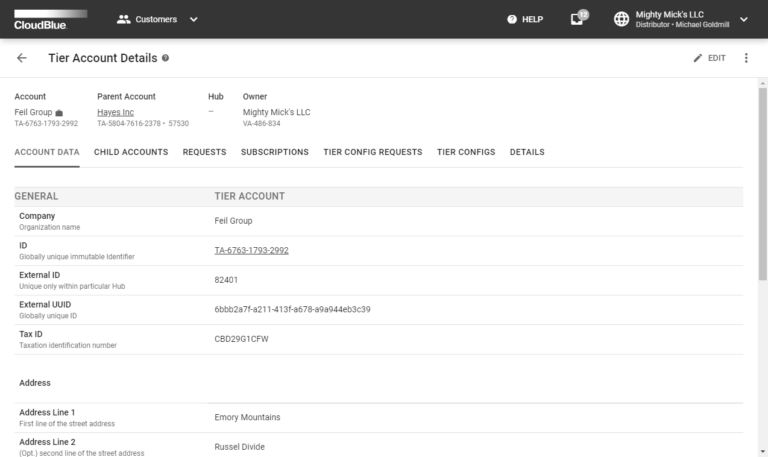The width and height of the screenshot is (768, 457).
Task: Open the REQUESTS tab
Action: [x=204, y=152]
